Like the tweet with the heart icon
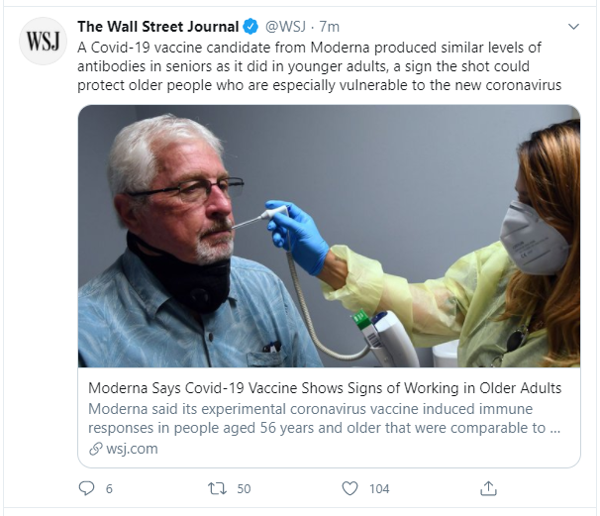 click(x=349, y=488)
